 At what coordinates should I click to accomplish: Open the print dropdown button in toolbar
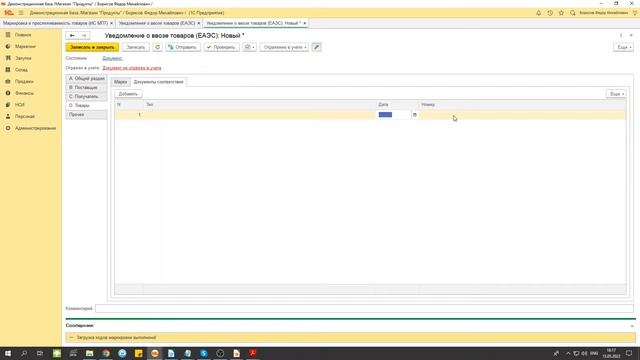coord(249,47)
